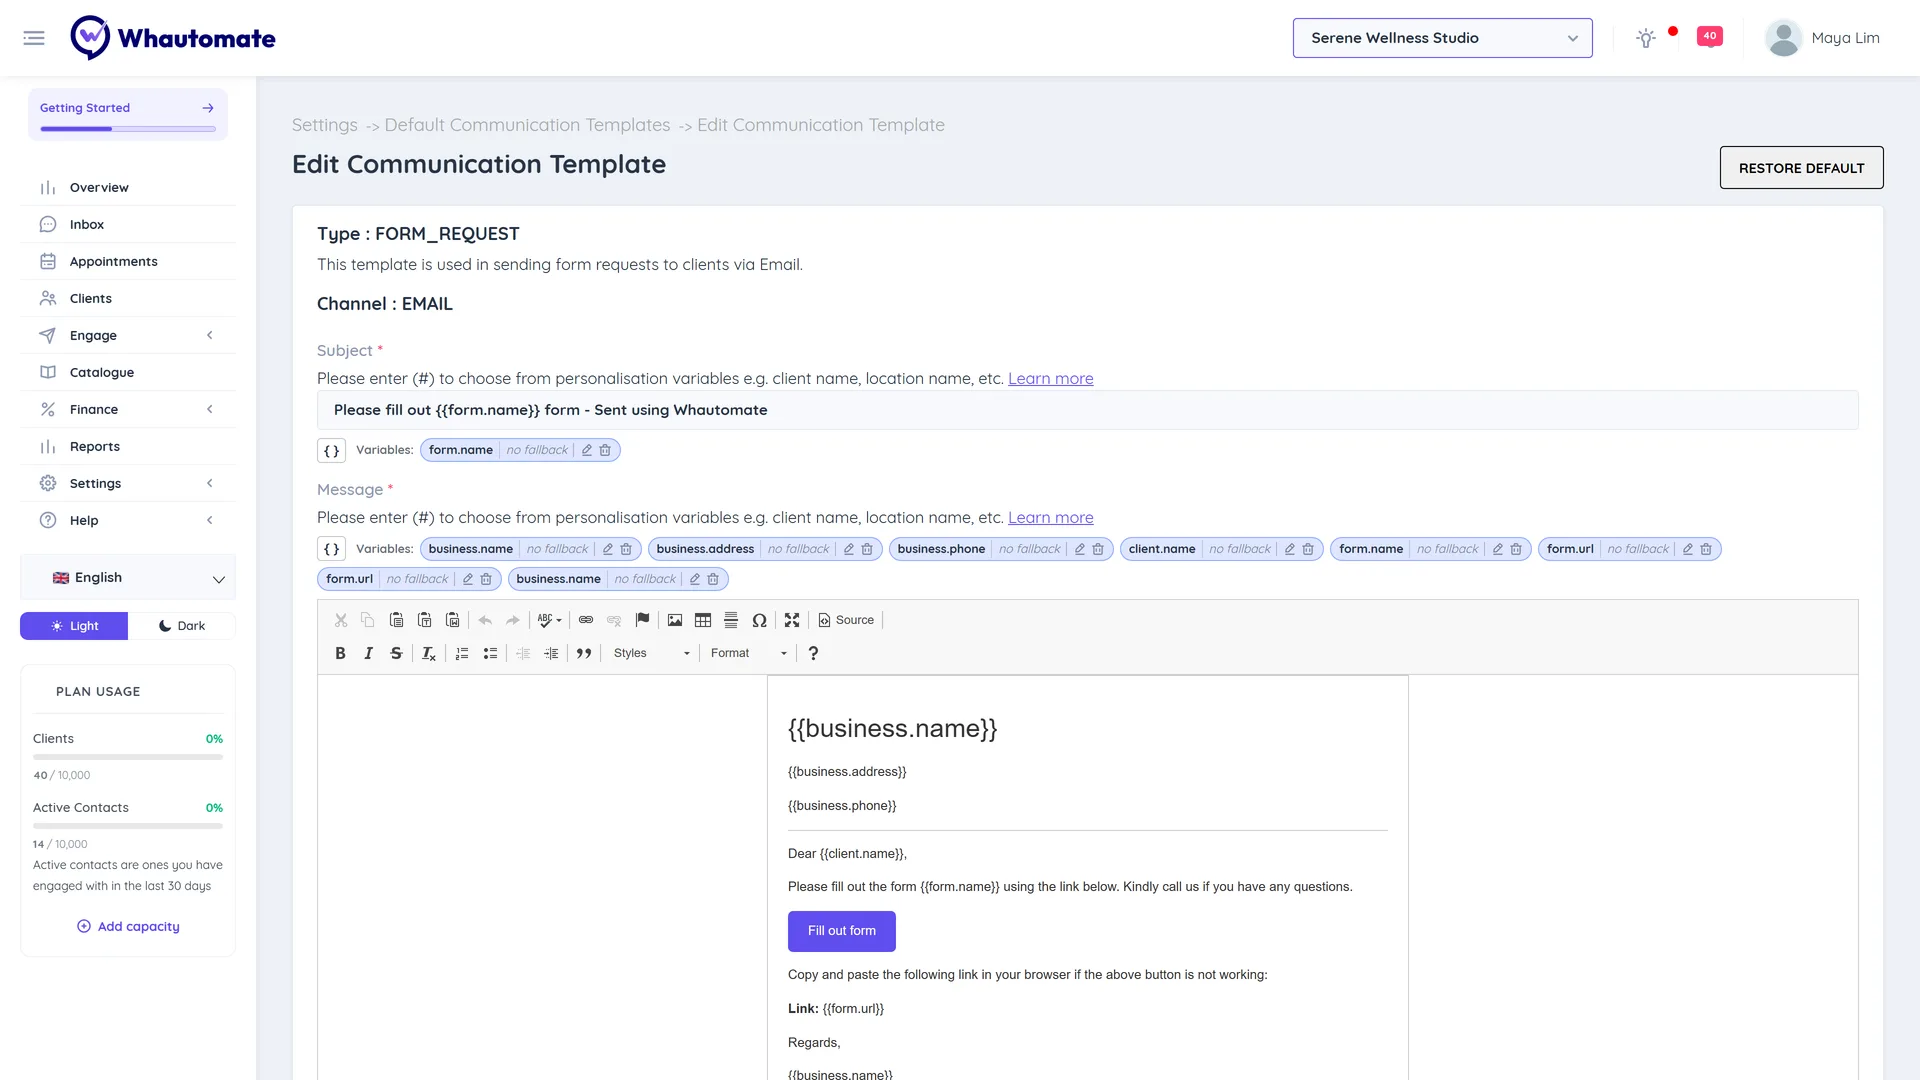Insert special character omega icon
The width and height of the screenshot is (1920, 1080).
[x=759, y=620]
